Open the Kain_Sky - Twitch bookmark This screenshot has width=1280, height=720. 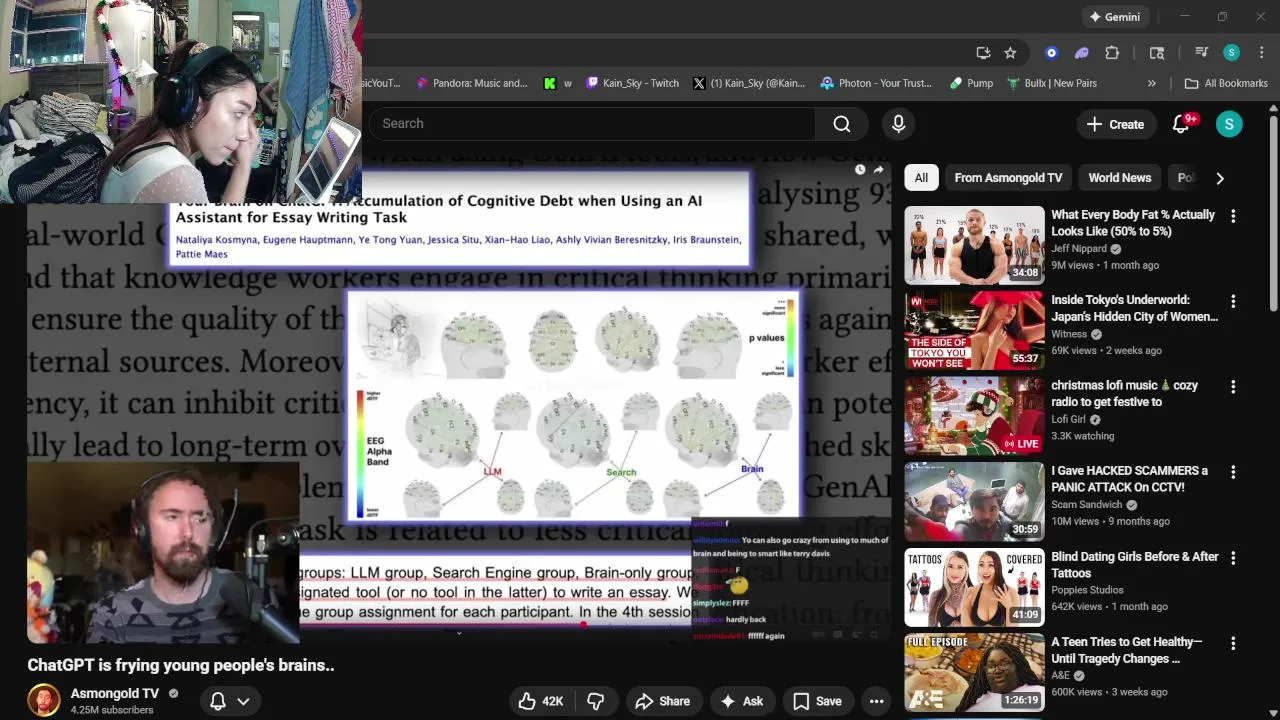(632, 83)
